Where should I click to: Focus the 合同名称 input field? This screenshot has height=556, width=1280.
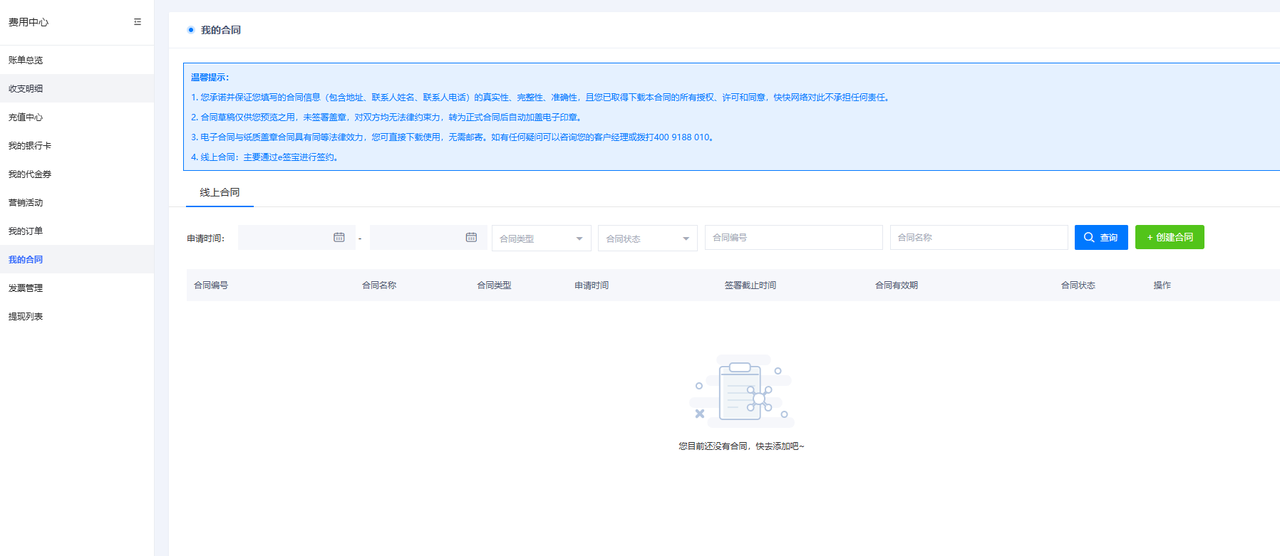[x=979, y=238]
